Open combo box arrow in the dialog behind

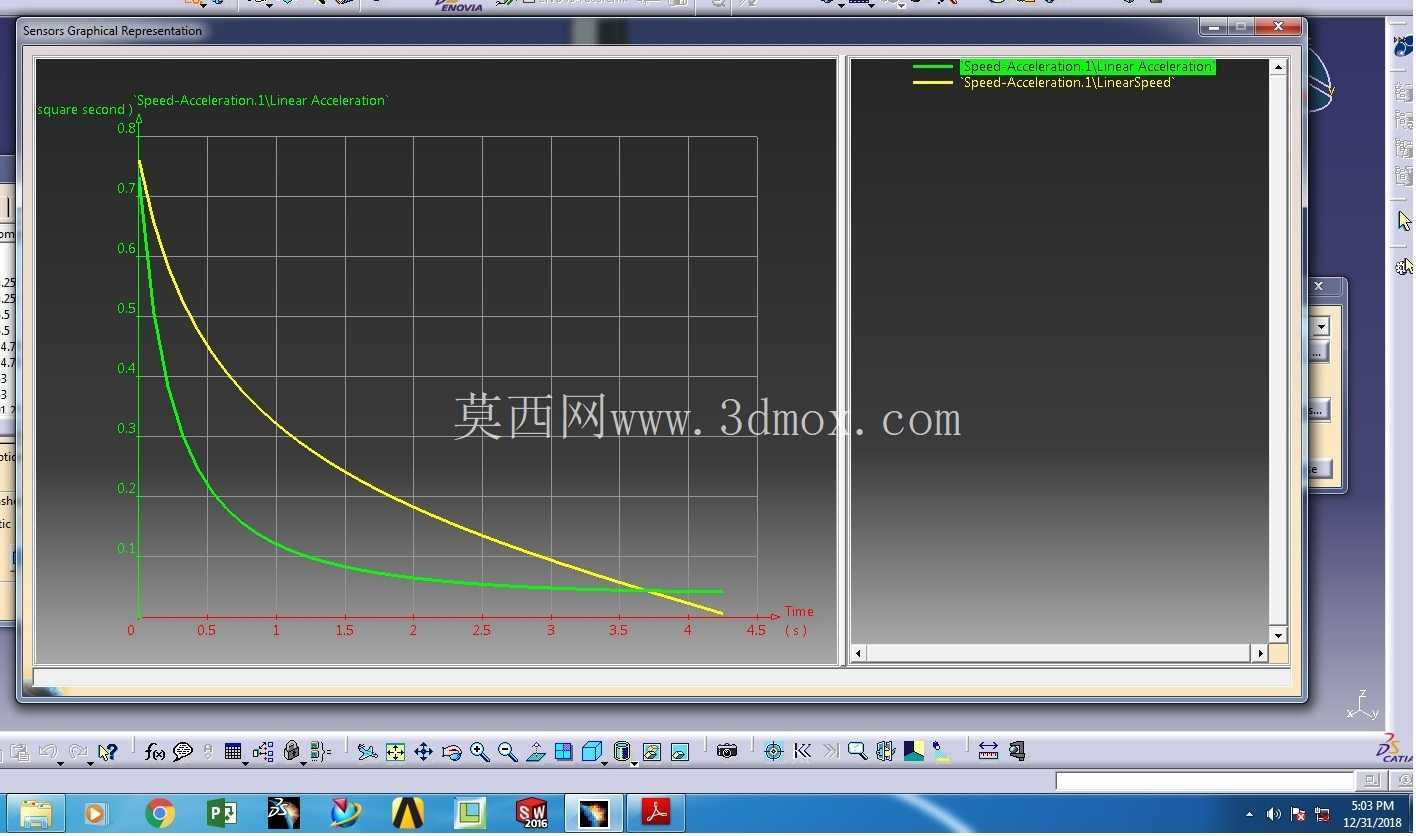pyautogui.click(x=1321, y=327)
